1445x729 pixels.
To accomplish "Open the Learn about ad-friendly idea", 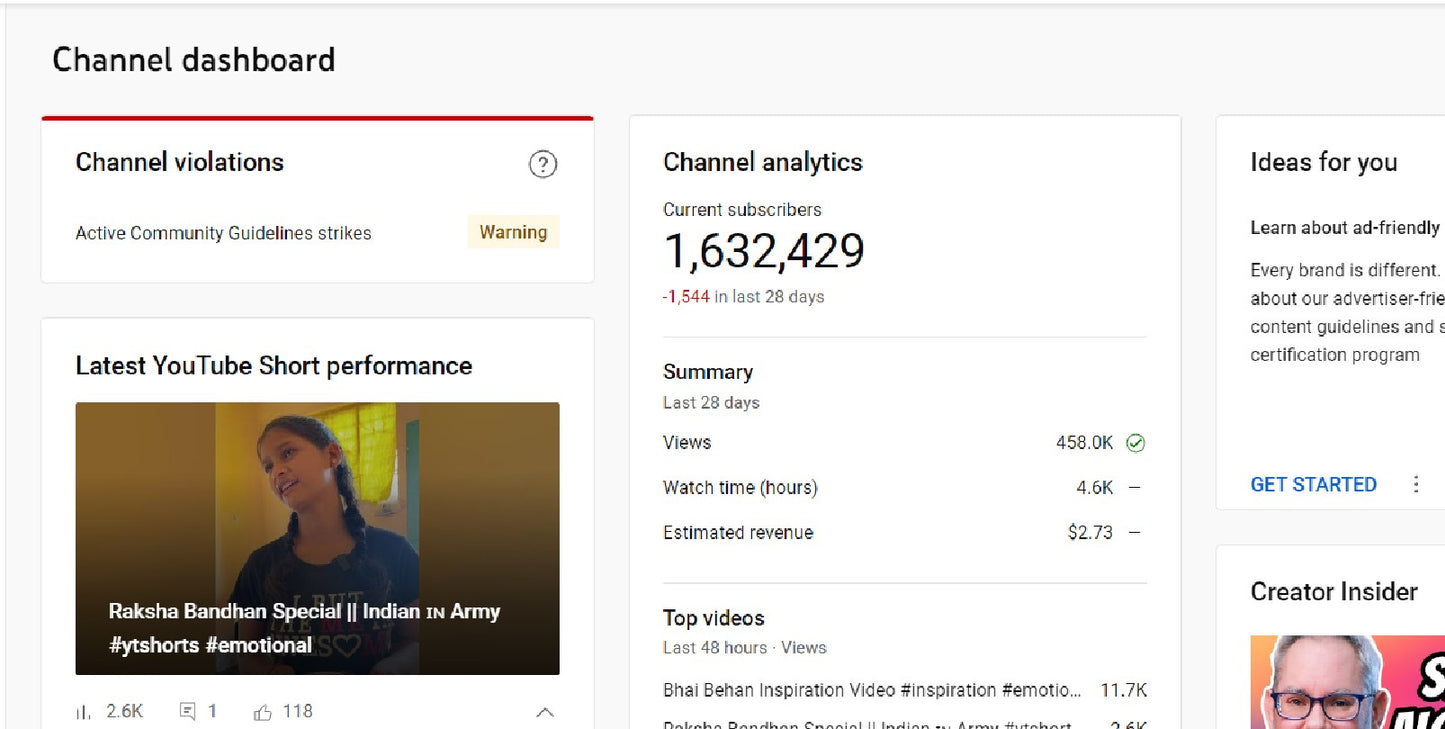I will 1345,227.
